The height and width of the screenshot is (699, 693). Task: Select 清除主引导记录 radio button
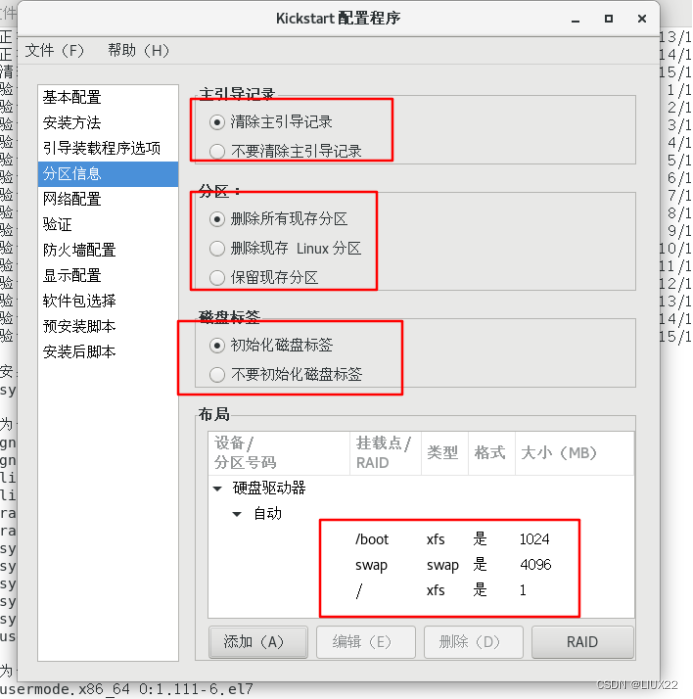point(217,122)
